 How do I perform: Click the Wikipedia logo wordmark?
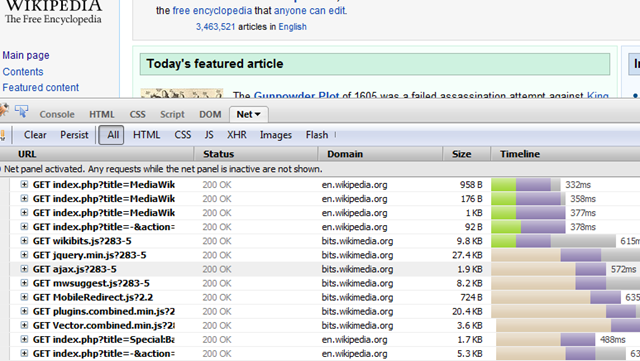[x=53, y=6]
